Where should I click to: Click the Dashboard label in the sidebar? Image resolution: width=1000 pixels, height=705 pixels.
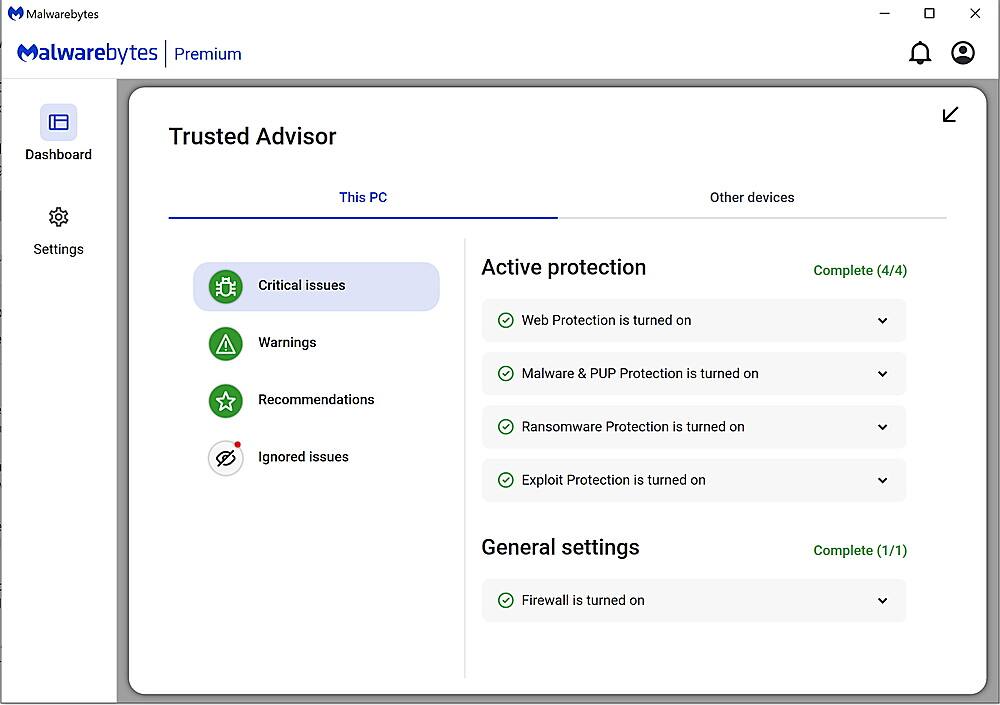(58, 154)
